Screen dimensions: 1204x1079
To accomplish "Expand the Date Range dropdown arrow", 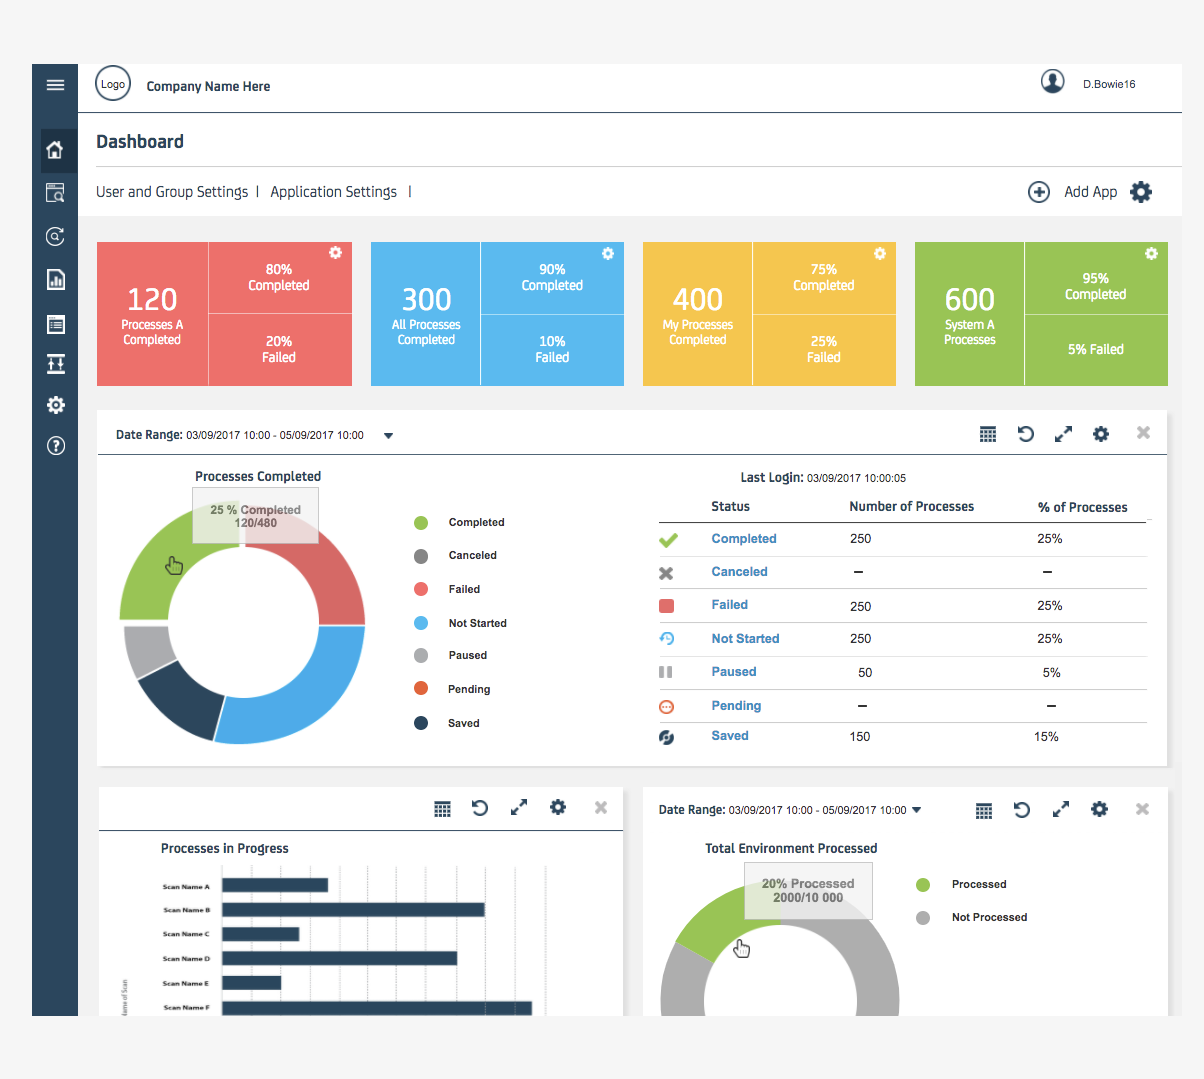I will [x=388, y=435].
